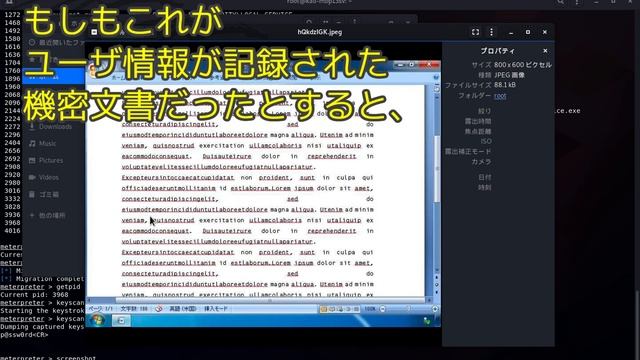Click the Windows Start orb in the screenshot
Screen dimensions: 640x360
pos(98,320)
